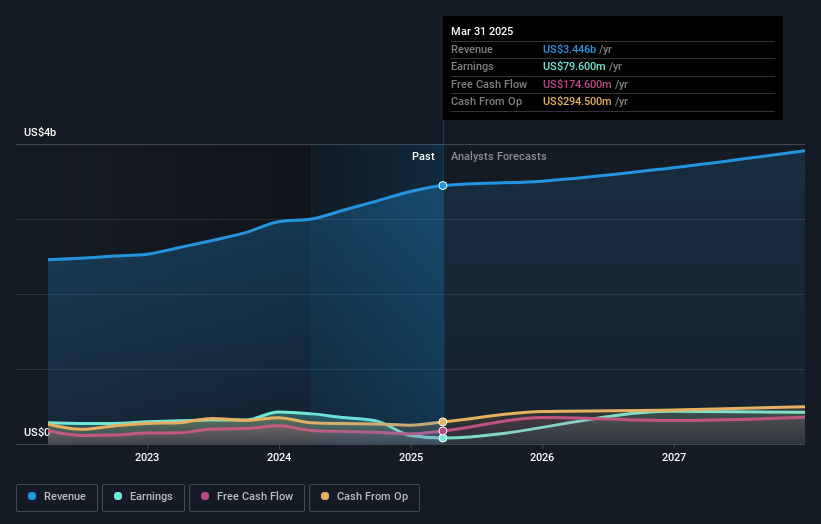Toggle the Revenue legend series

click(57, 497)
